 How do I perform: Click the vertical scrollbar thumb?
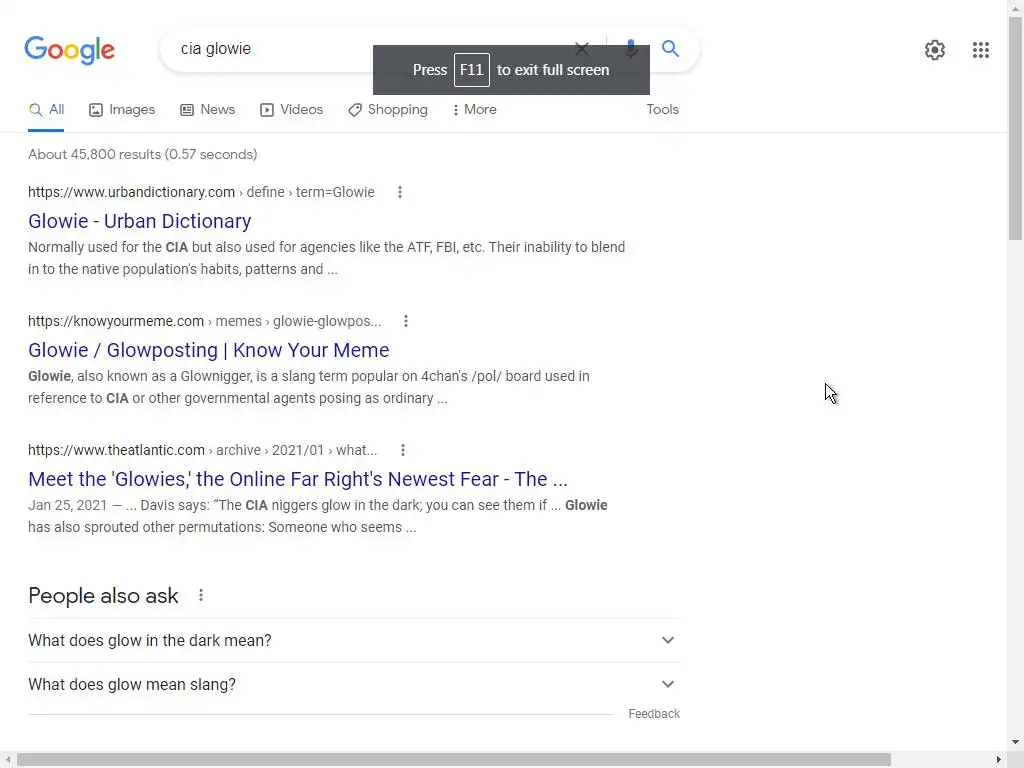coord(1016,129)
